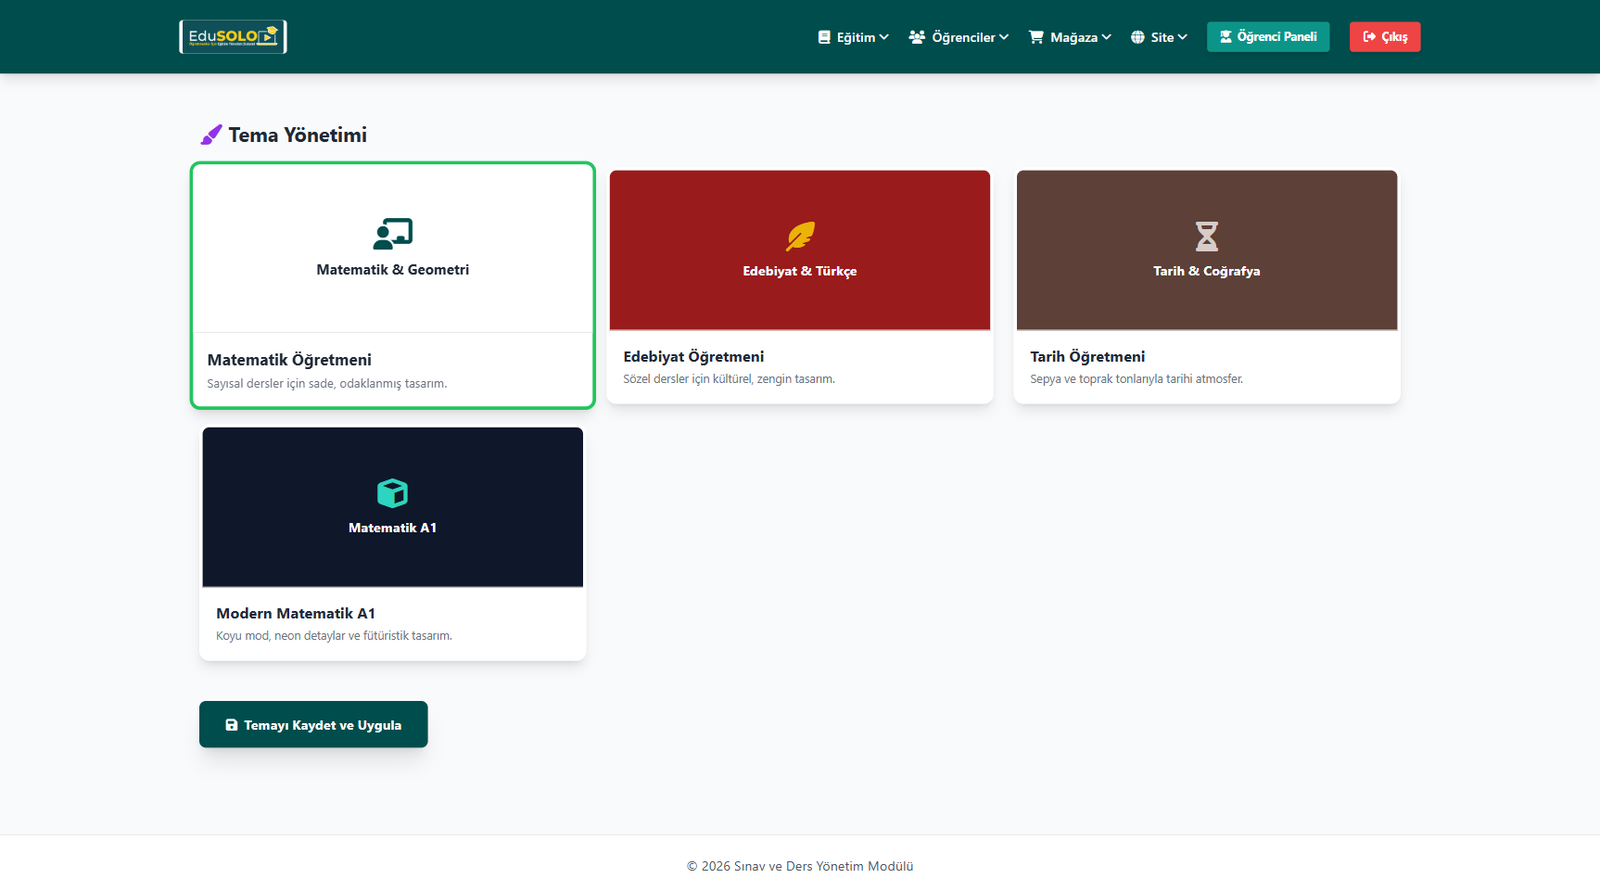Click the red Çıkış logout button
This screenshot has height=893, width=1600.
coord(1384,37)
